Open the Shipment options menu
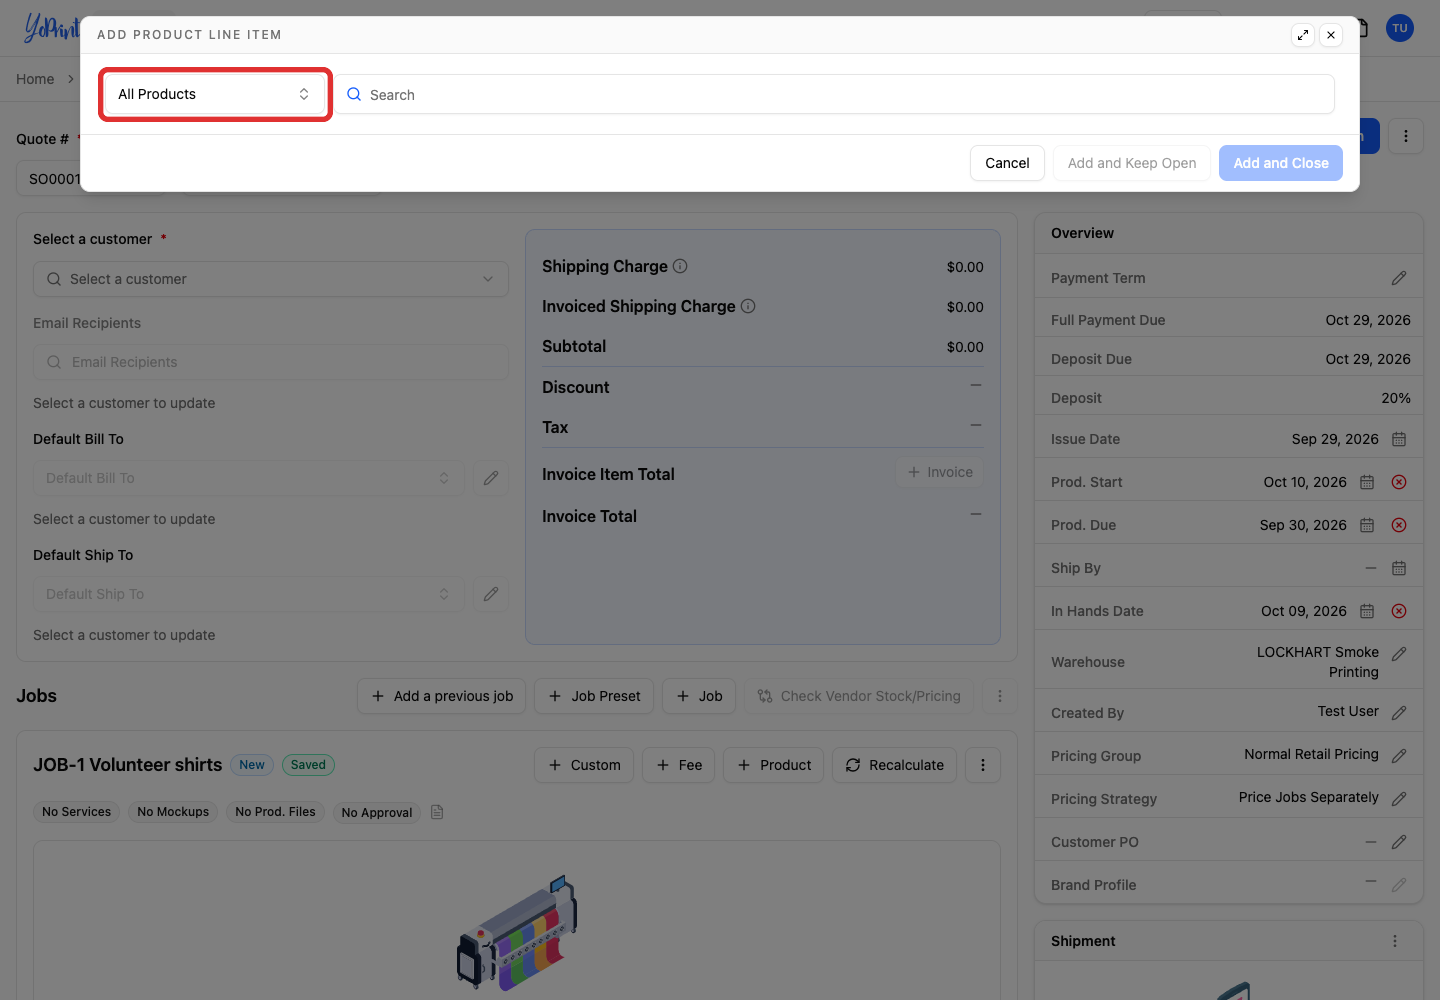Screen dimensions: 1440x1000 click(1395, 941)
